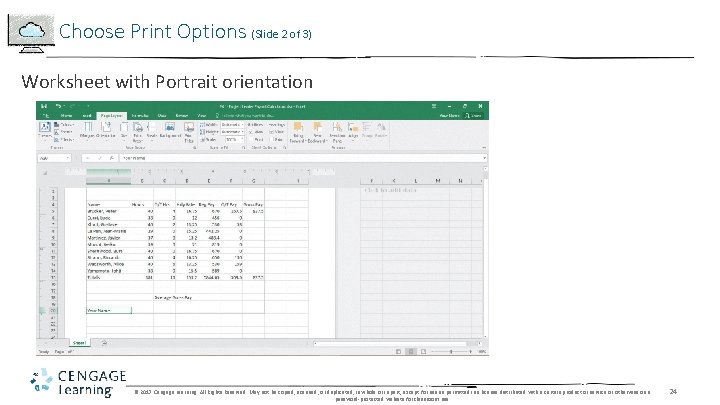Image resolution: width=720 pixels, height=405 pixels.
Task: Open theme Fonts options
Action: click(x=64, y=132)
